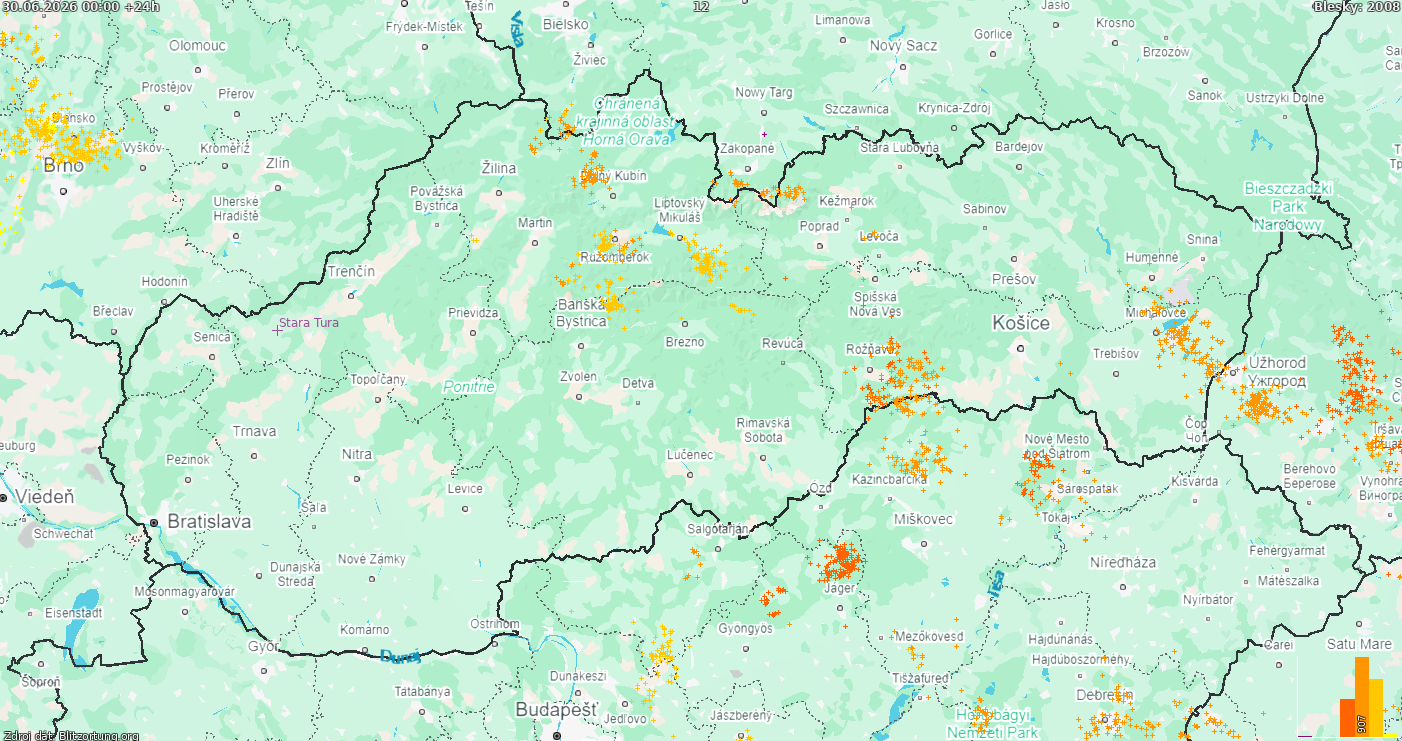Click the Prievidza town label

coord(473,313)
